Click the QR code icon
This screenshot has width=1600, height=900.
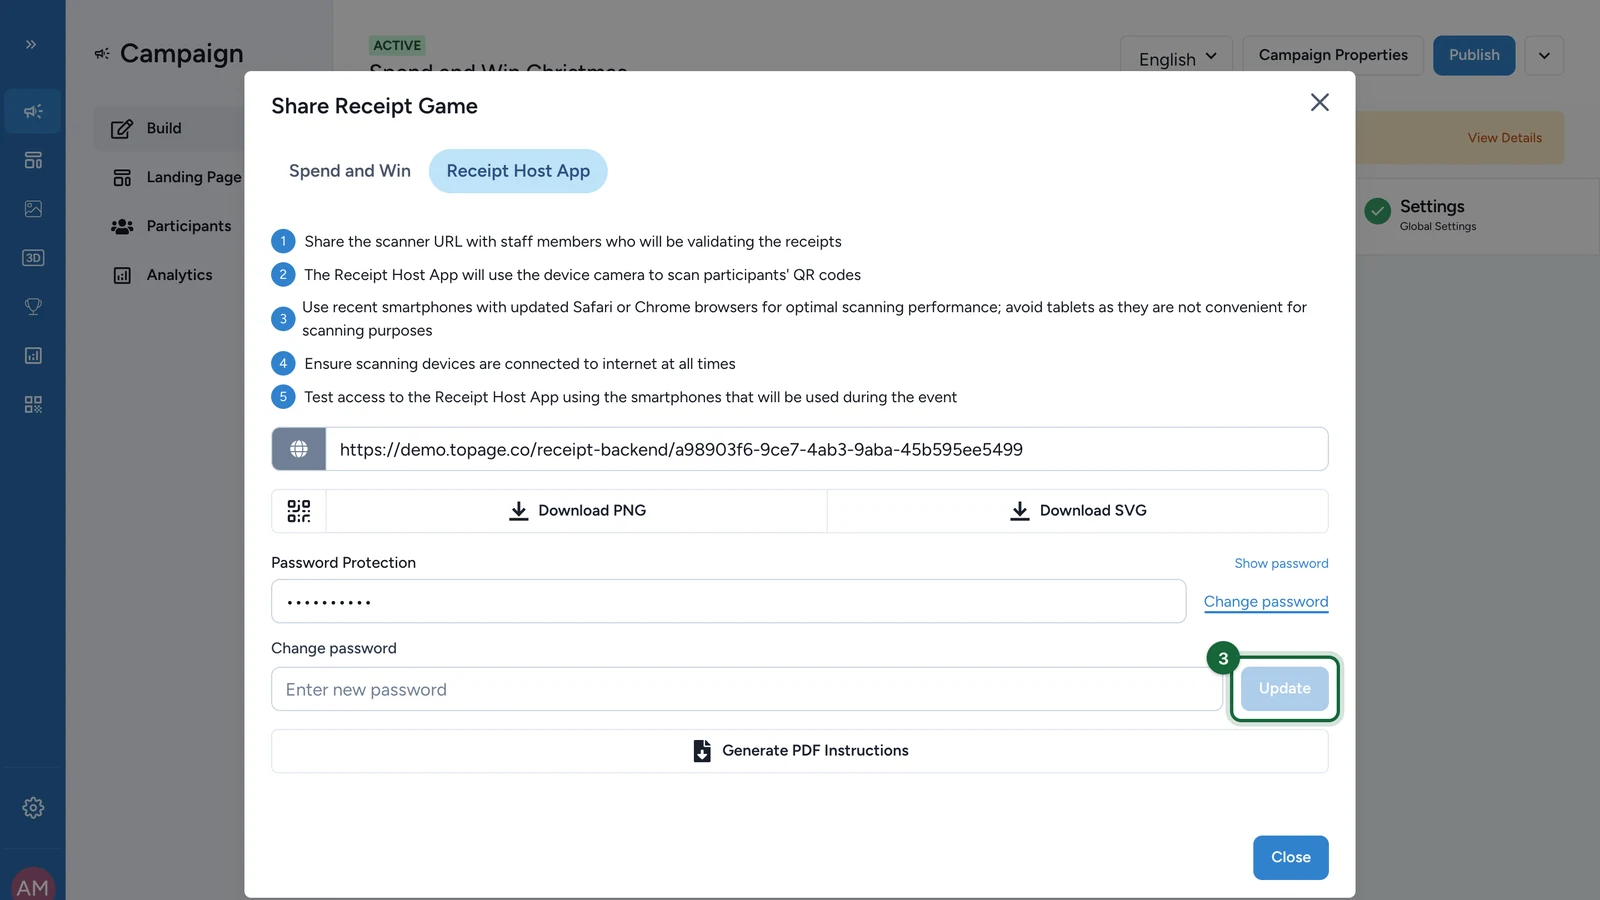coord(299,511)
